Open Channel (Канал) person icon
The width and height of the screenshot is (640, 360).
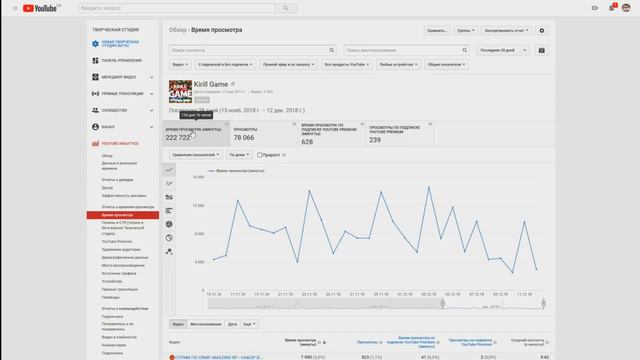point(95,127)
